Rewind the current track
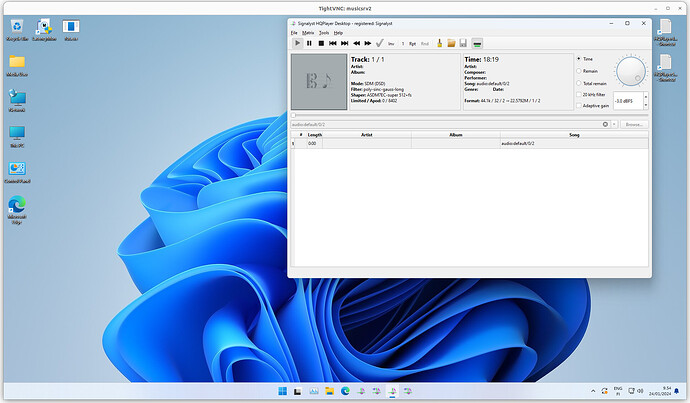The width and height of the screenshot is (690, 403). coord(356,43)
